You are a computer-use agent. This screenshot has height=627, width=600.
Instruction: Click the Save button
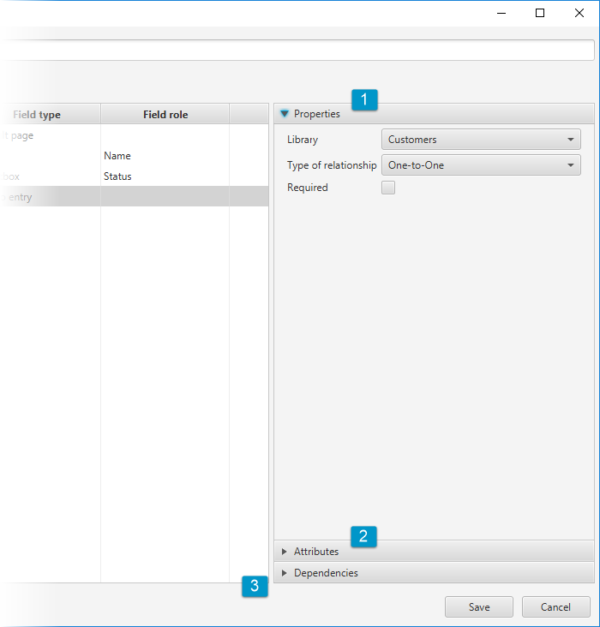pyautogui.click(x=479, y=607)
